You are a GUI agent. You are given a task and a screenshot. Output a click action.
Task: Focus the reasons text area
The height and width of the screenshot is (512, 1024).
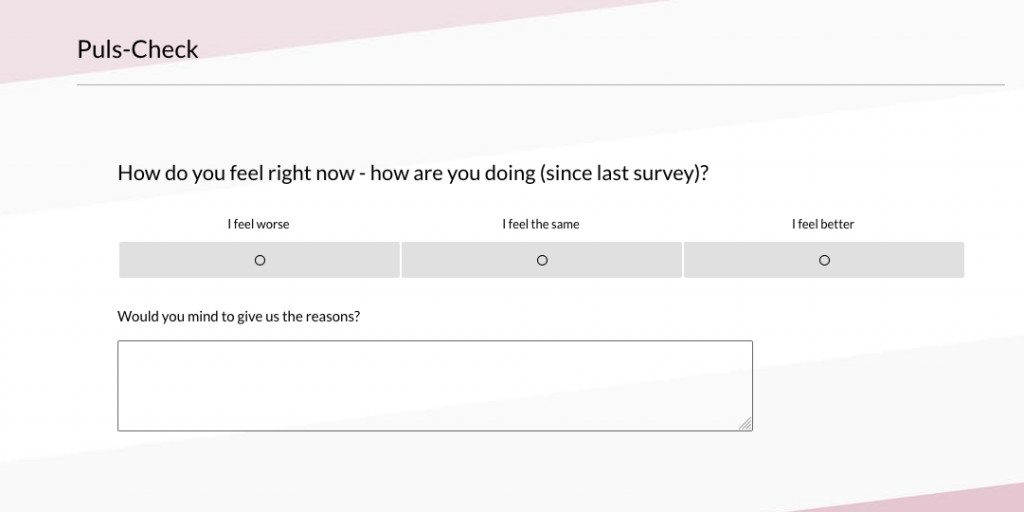click(x=435, y=385)
